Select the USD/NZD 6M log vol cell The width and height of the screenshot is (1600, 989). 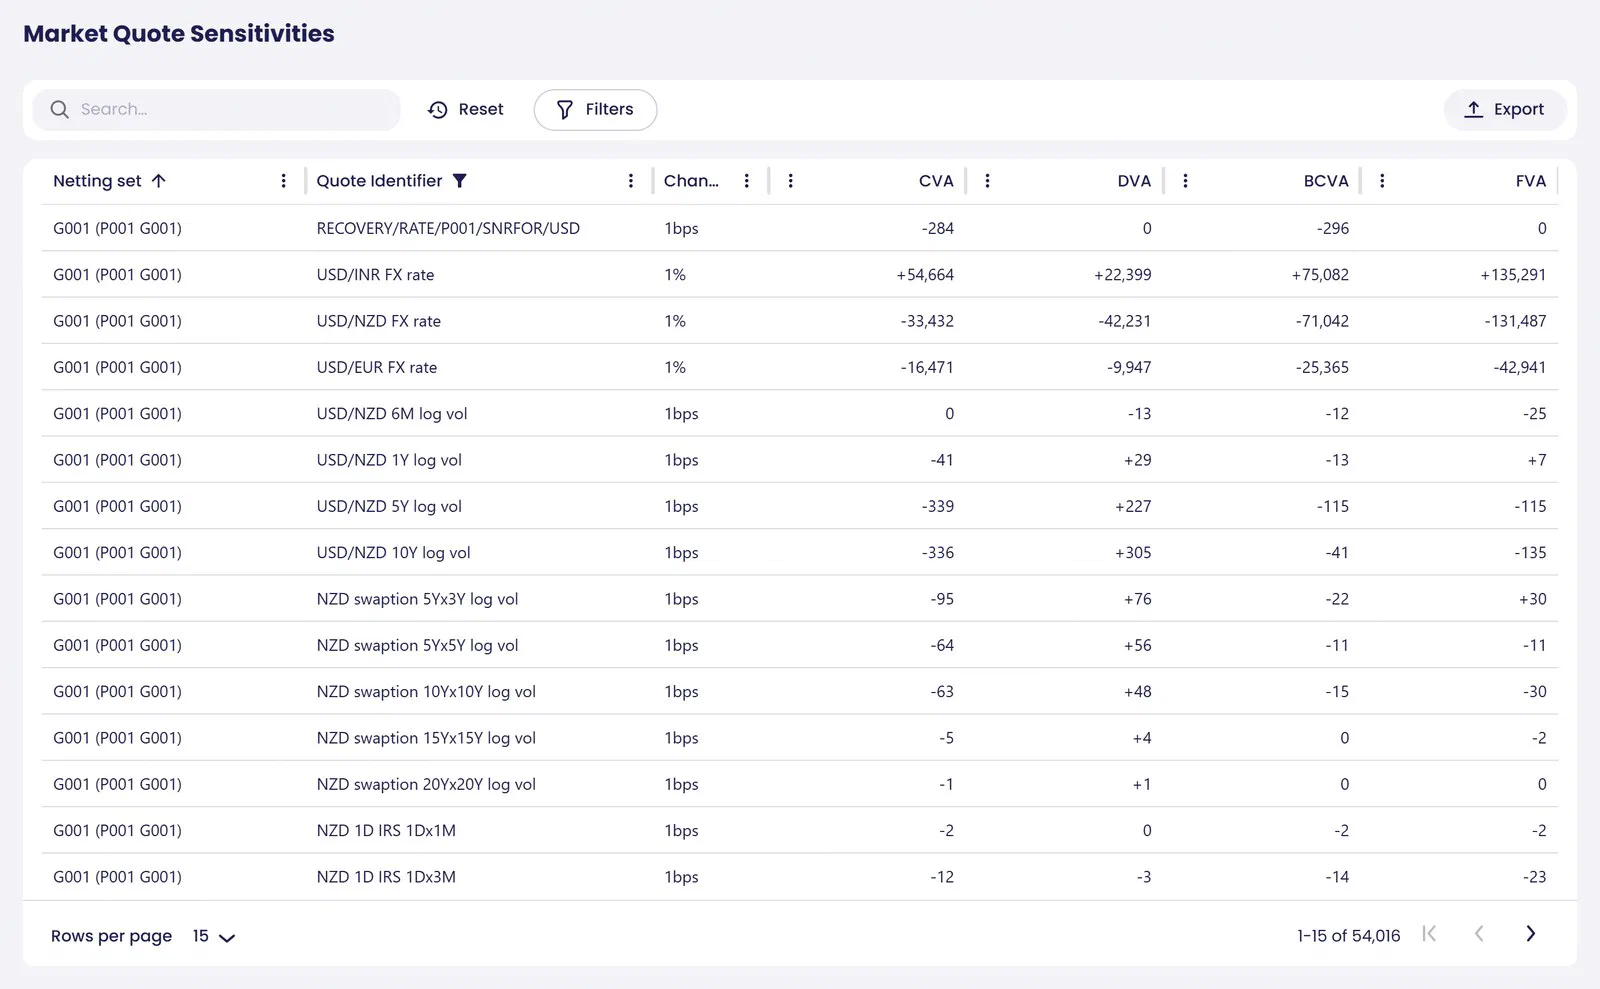392,414
